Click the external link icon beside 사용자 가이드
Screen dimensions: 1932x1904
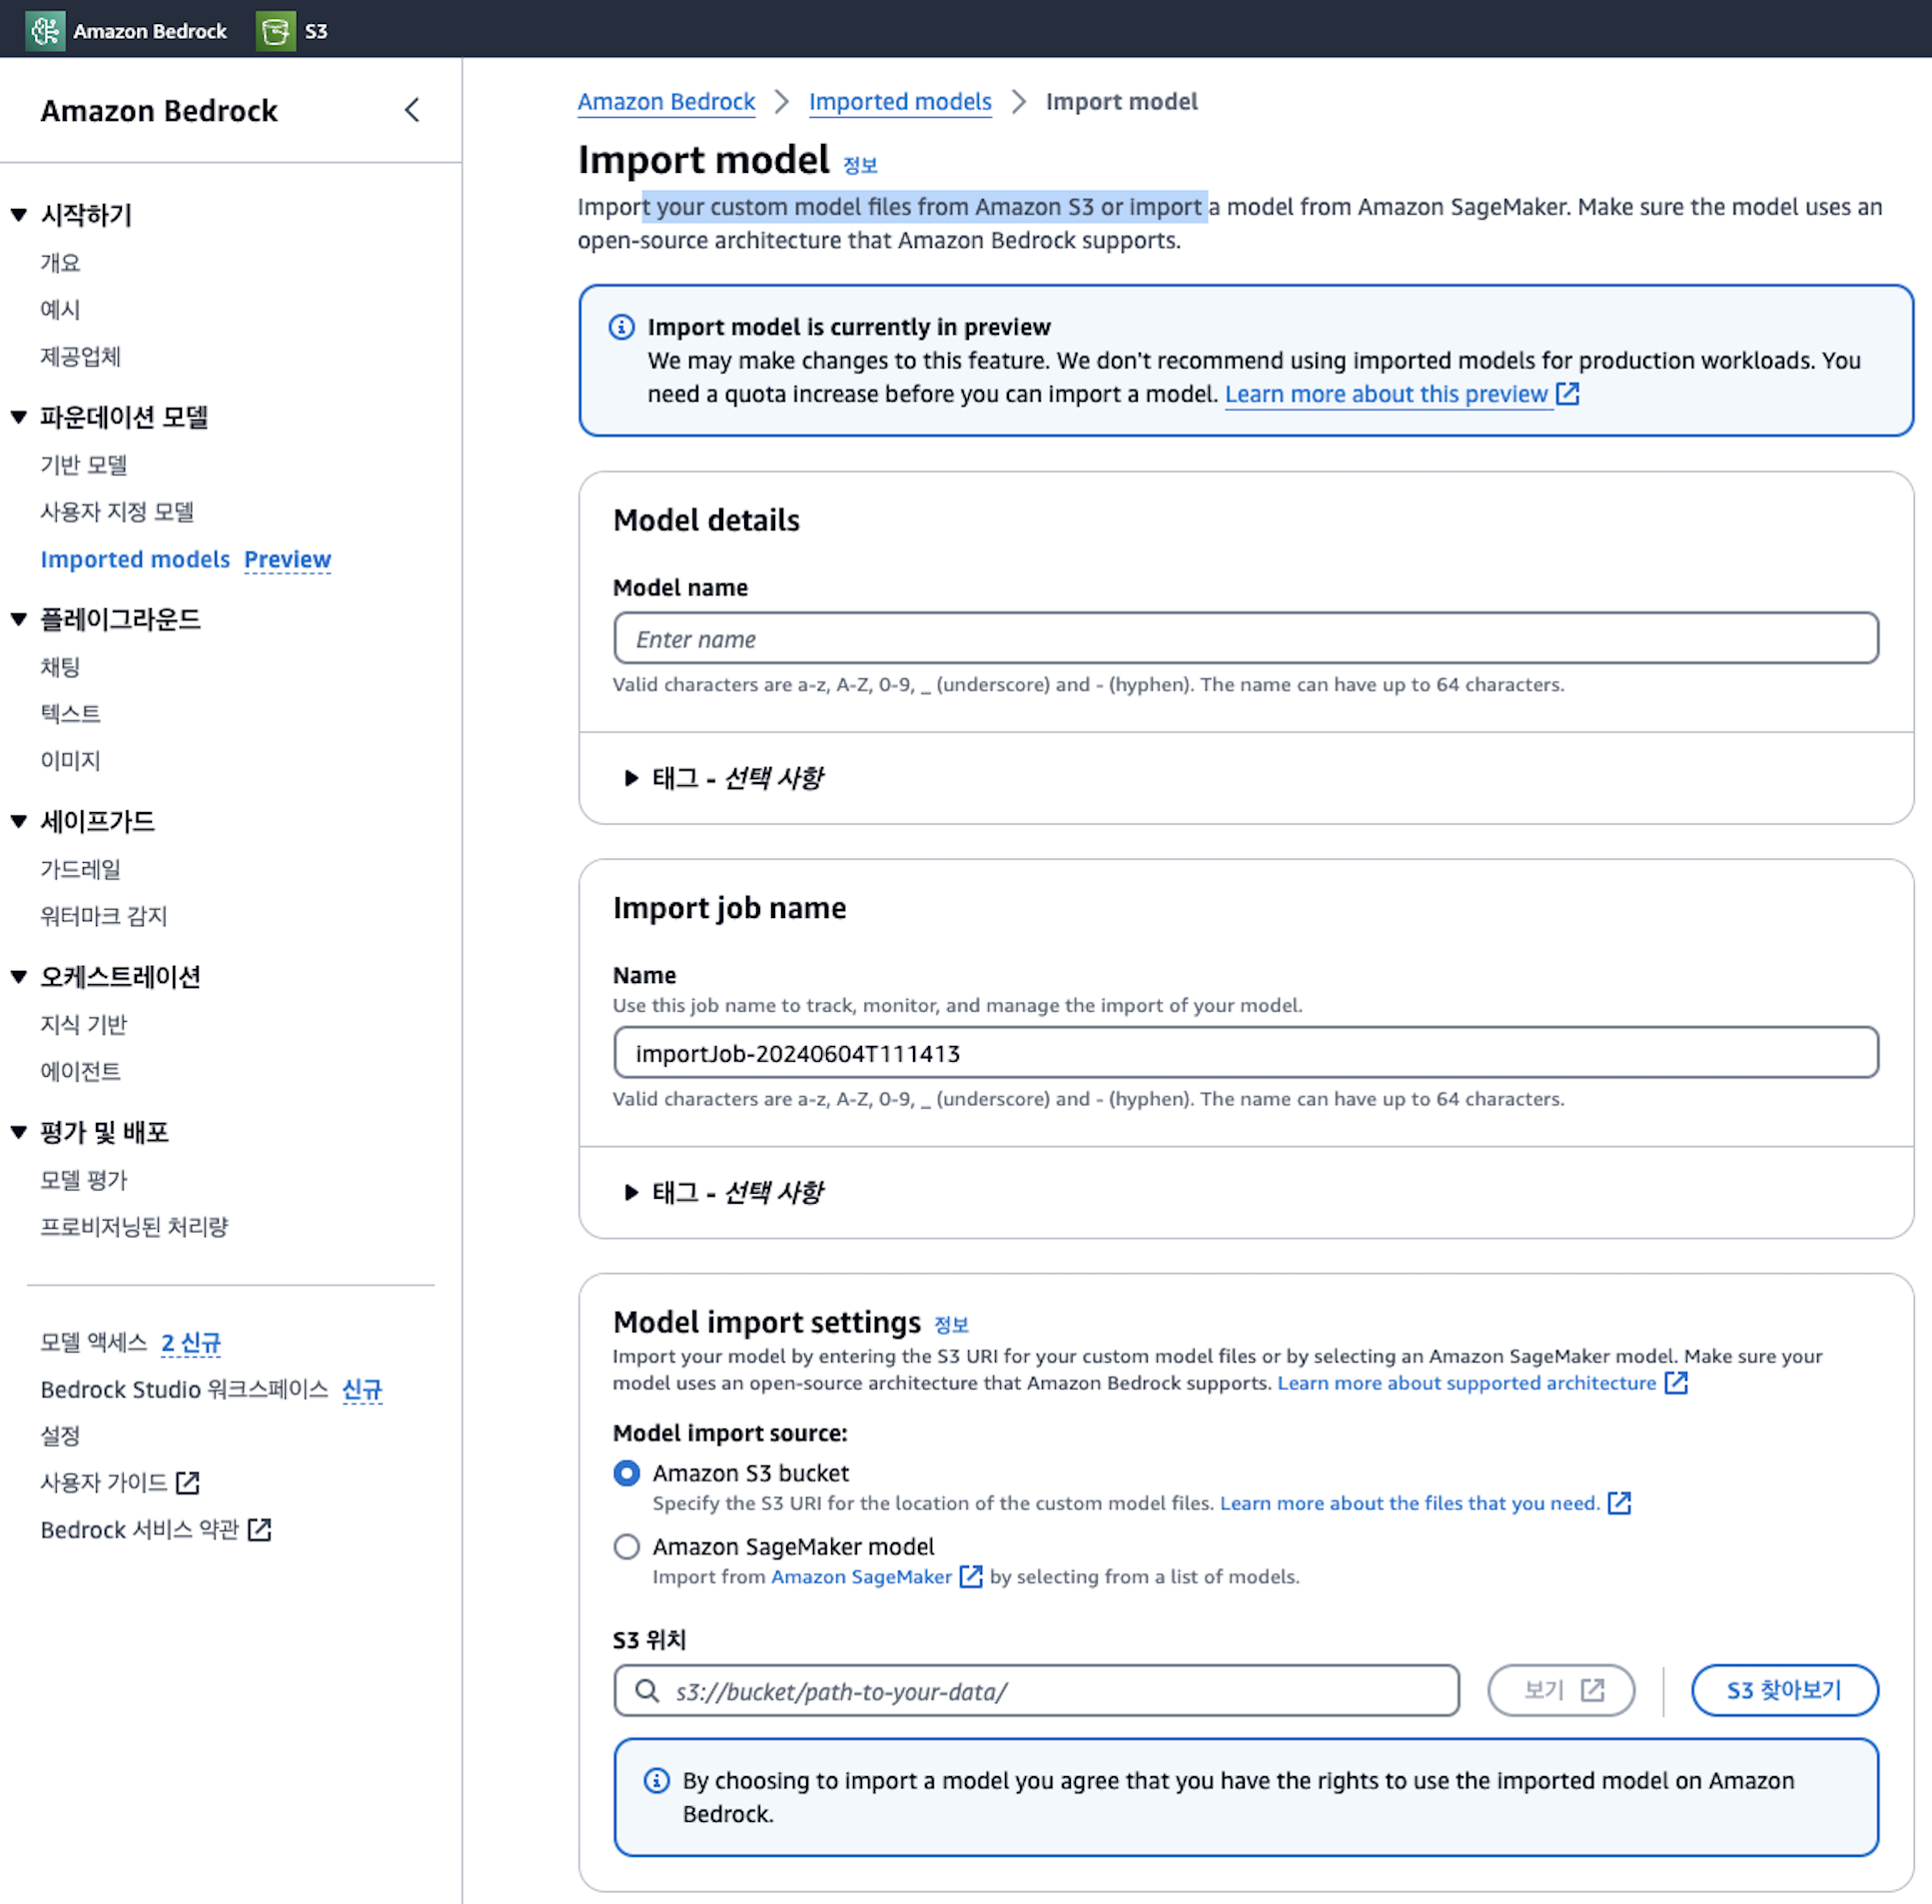187,1483
